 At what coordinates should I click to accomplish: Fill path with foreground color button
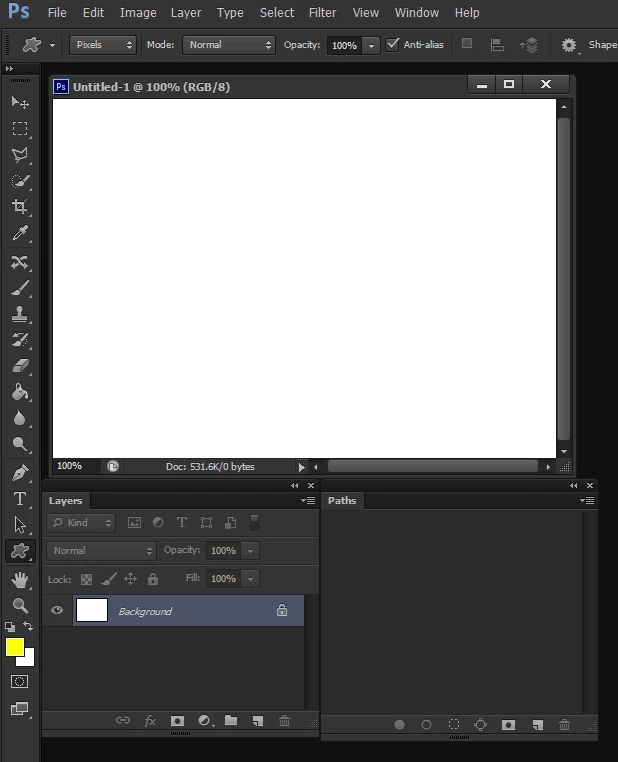pos(399,725)
